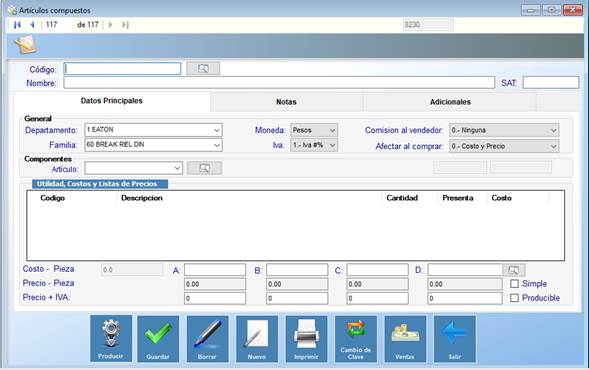Click Precio + IVA field under D
589x370 pixels.
[x=465, y=298]
